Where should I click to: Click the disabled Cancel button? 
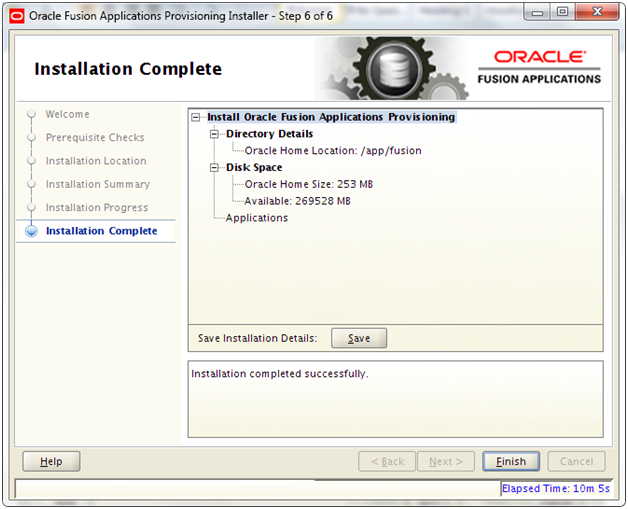pyautogui.click(x=576, y=462)
